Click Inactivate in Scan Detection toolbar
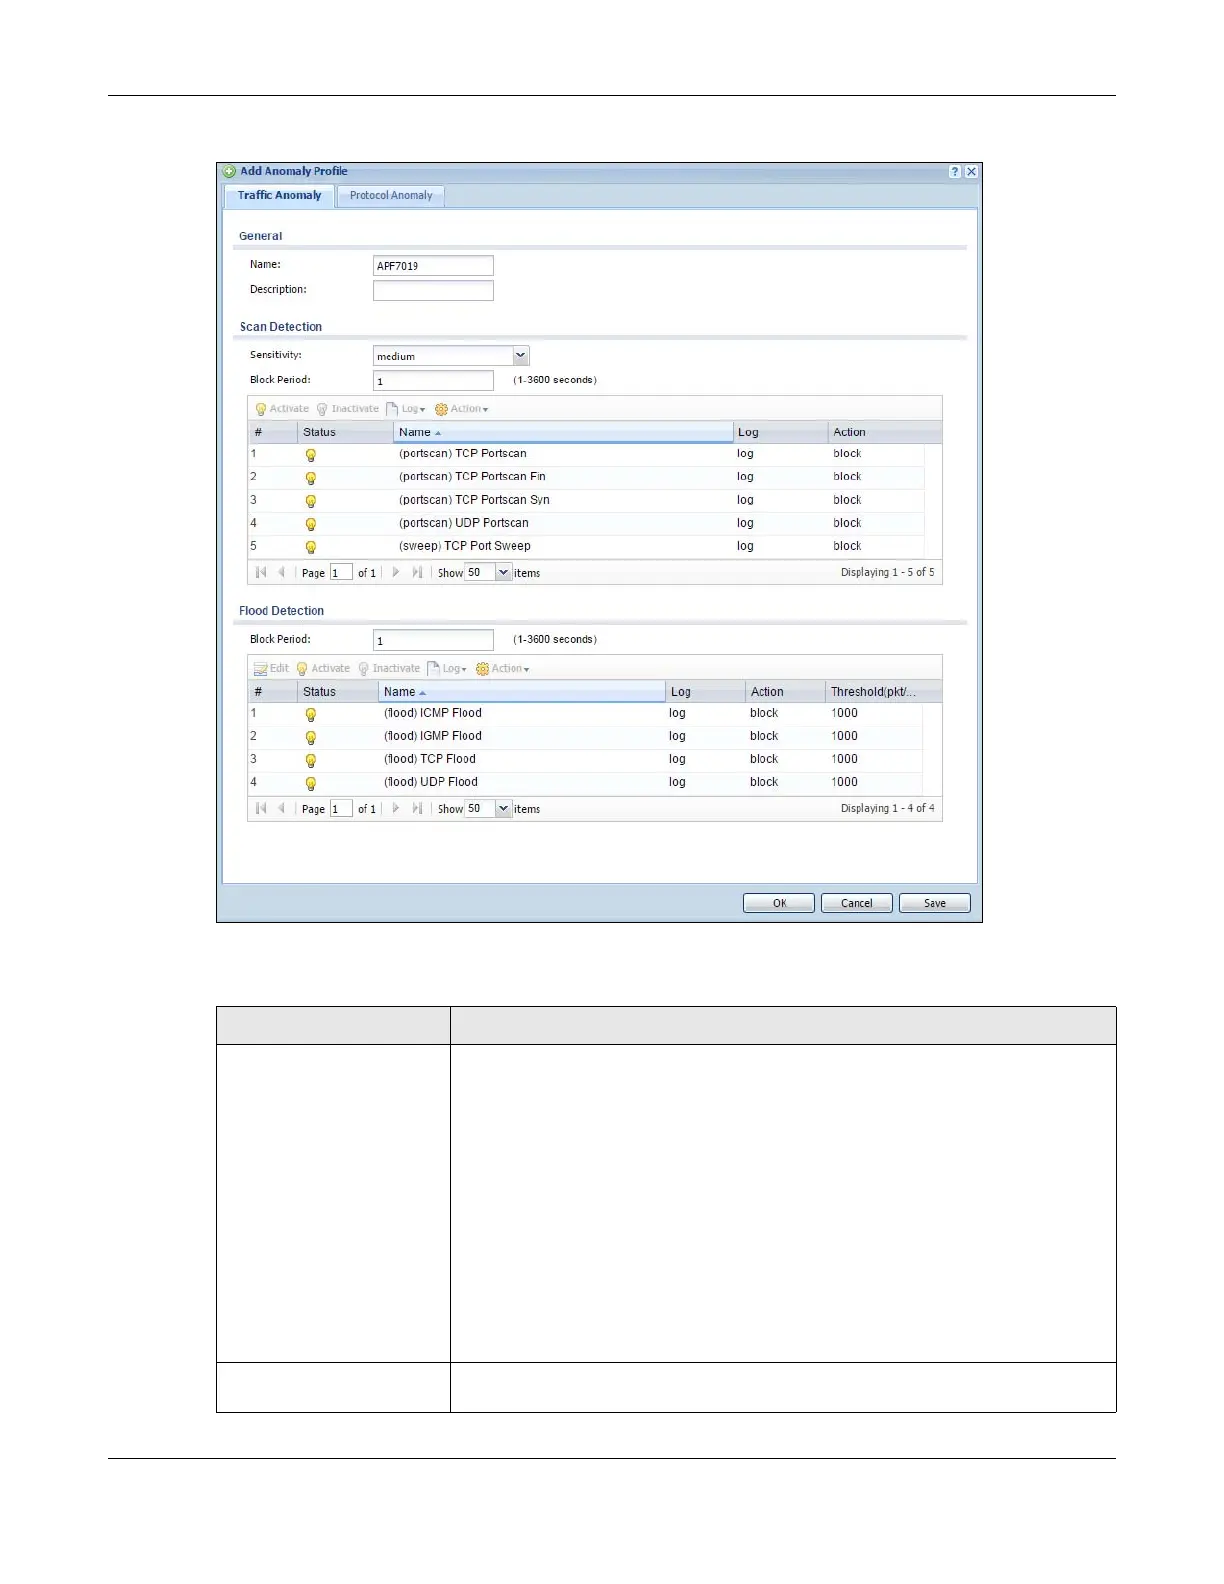Viewport: 1224px width, 1584px height. (x=347, y=409)
